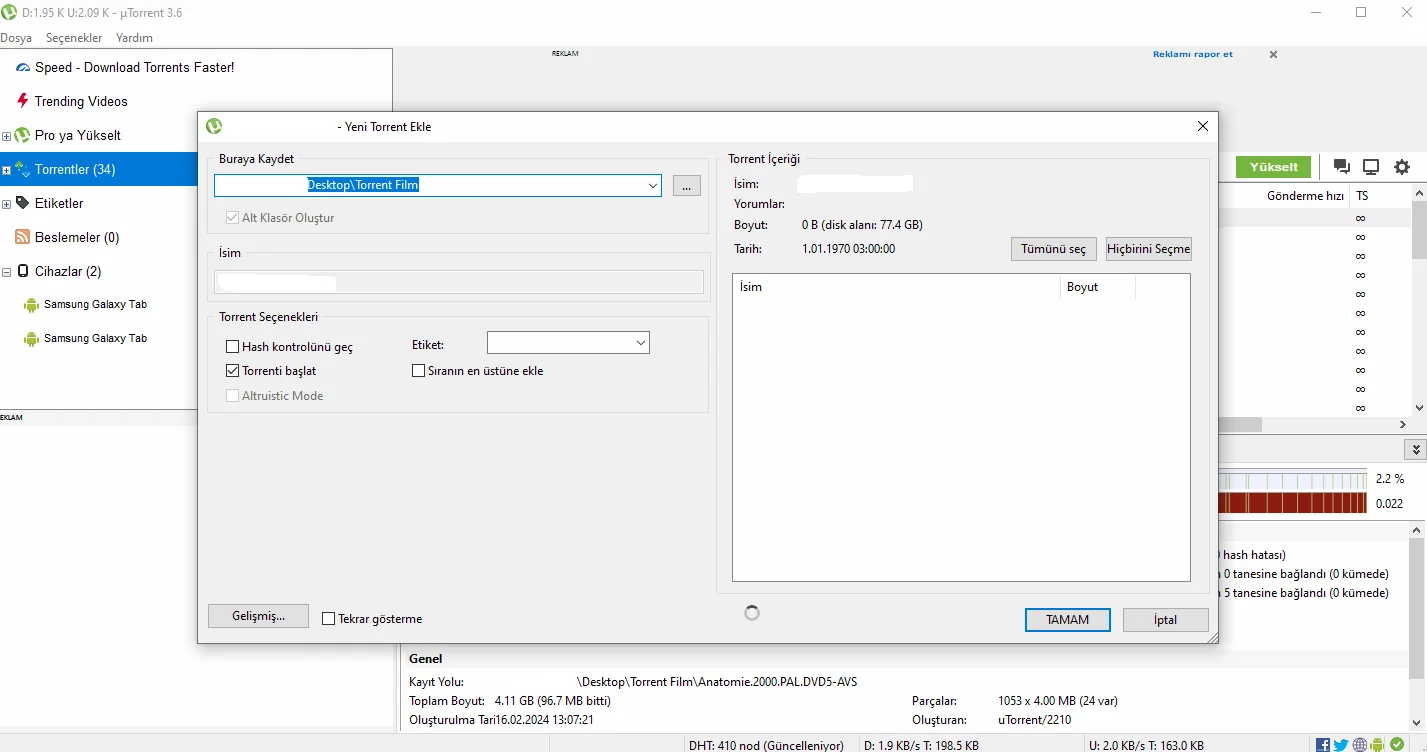Viewport: 1427px width, 752px height.
Task: Click Boyut column header in Torrent İçeriği
Action: 1097,287
